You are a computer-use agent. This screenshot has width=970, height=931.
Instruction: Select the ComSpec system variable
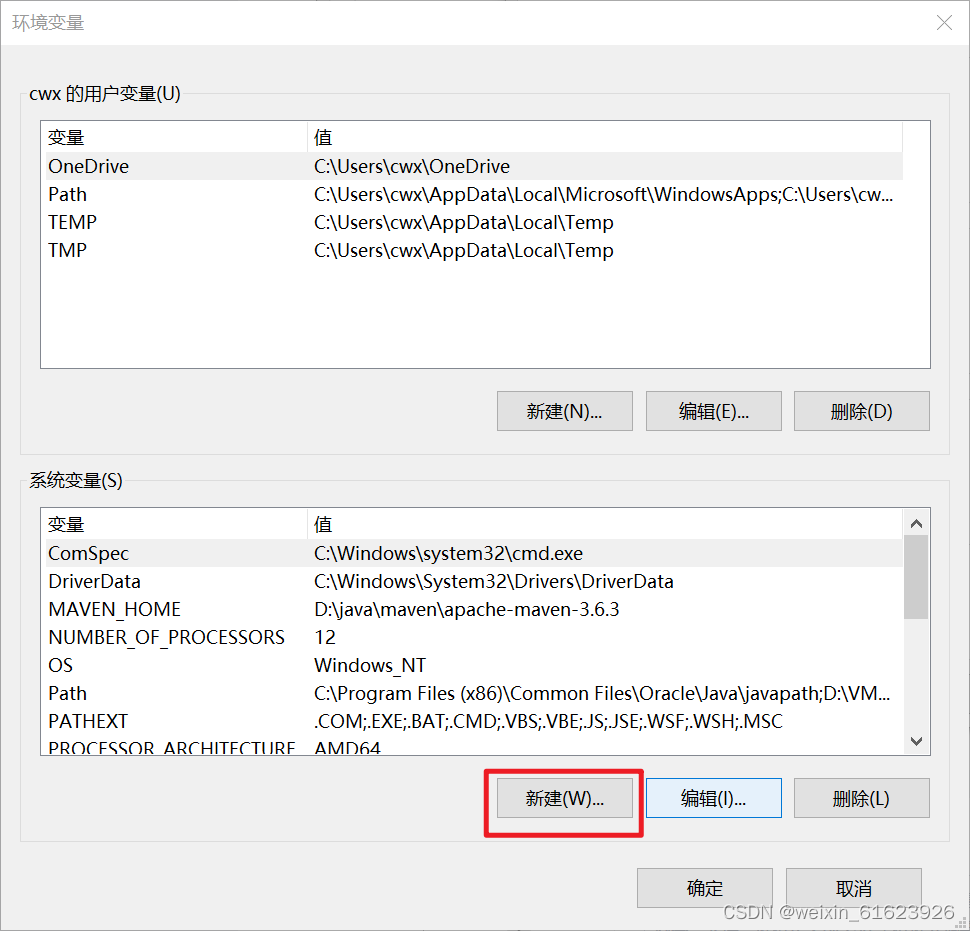point(474,553)
